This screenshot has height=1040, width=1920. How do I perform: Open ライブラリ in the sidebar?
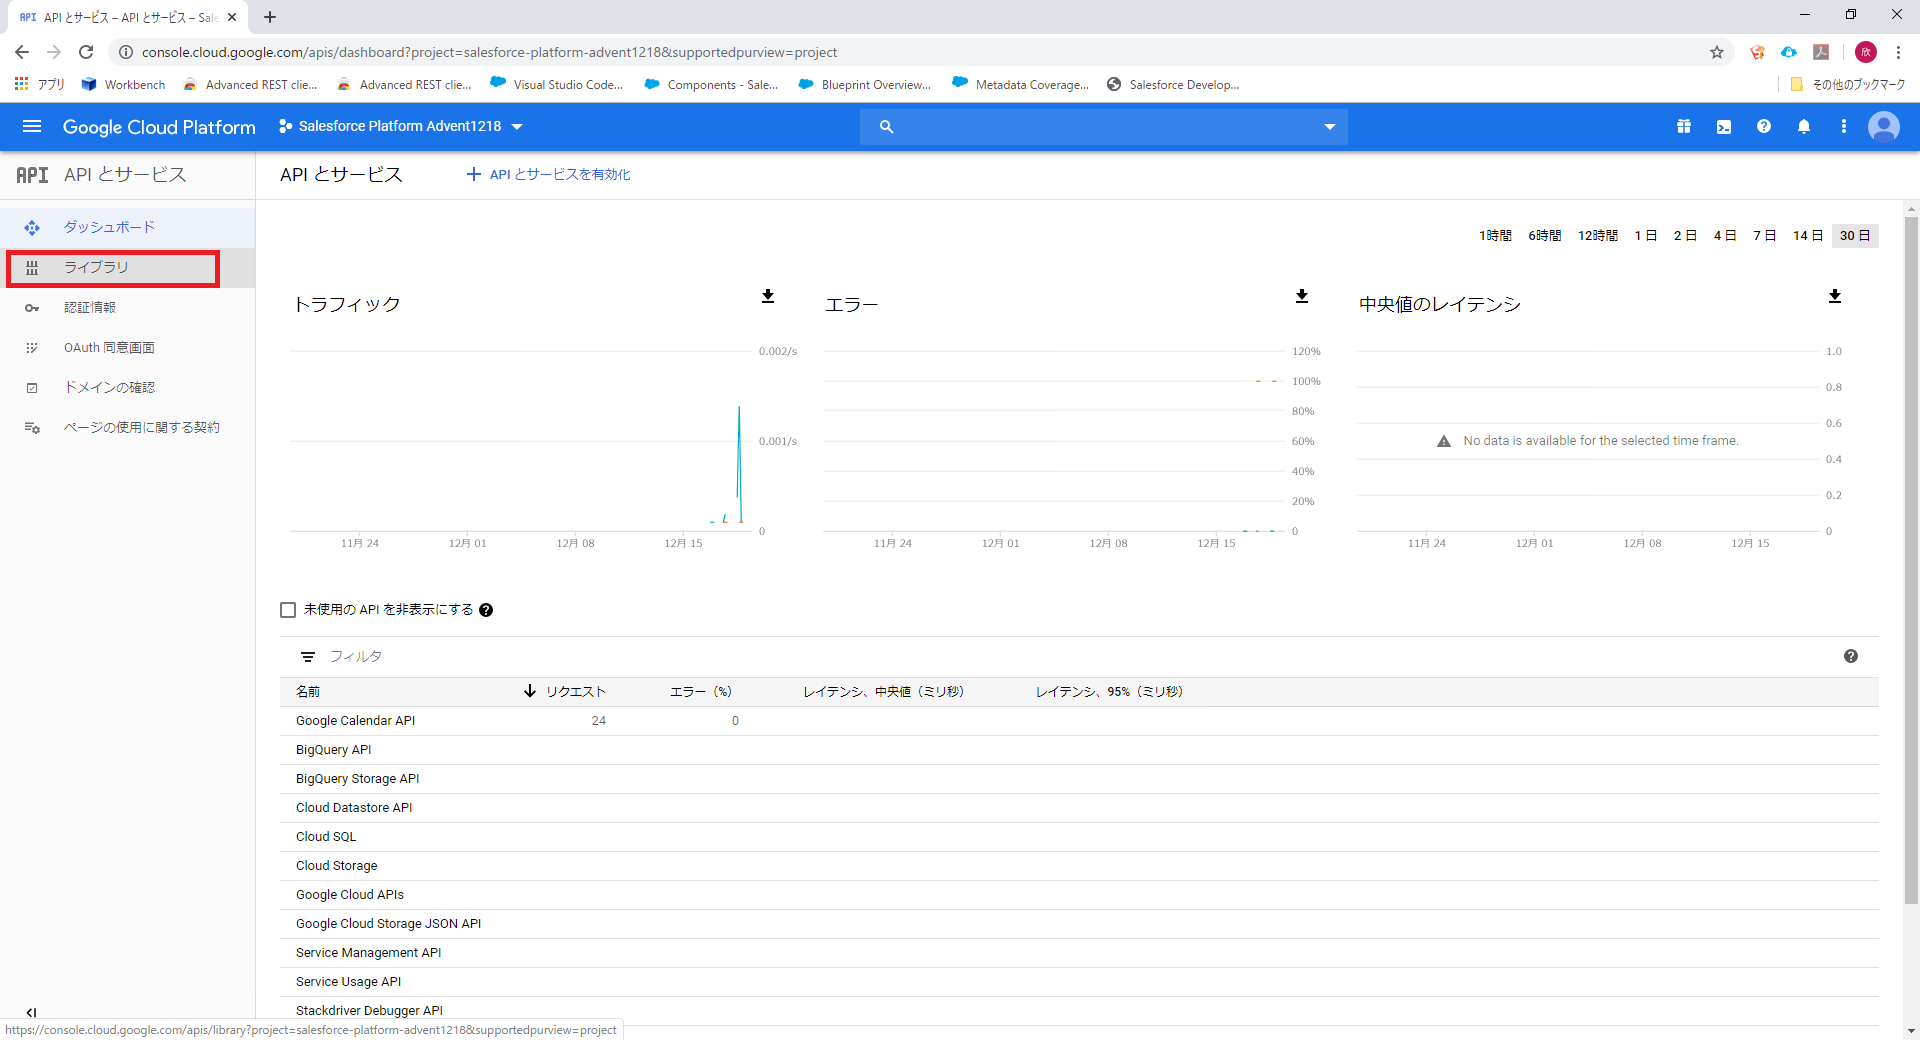[x=128, y=268]
